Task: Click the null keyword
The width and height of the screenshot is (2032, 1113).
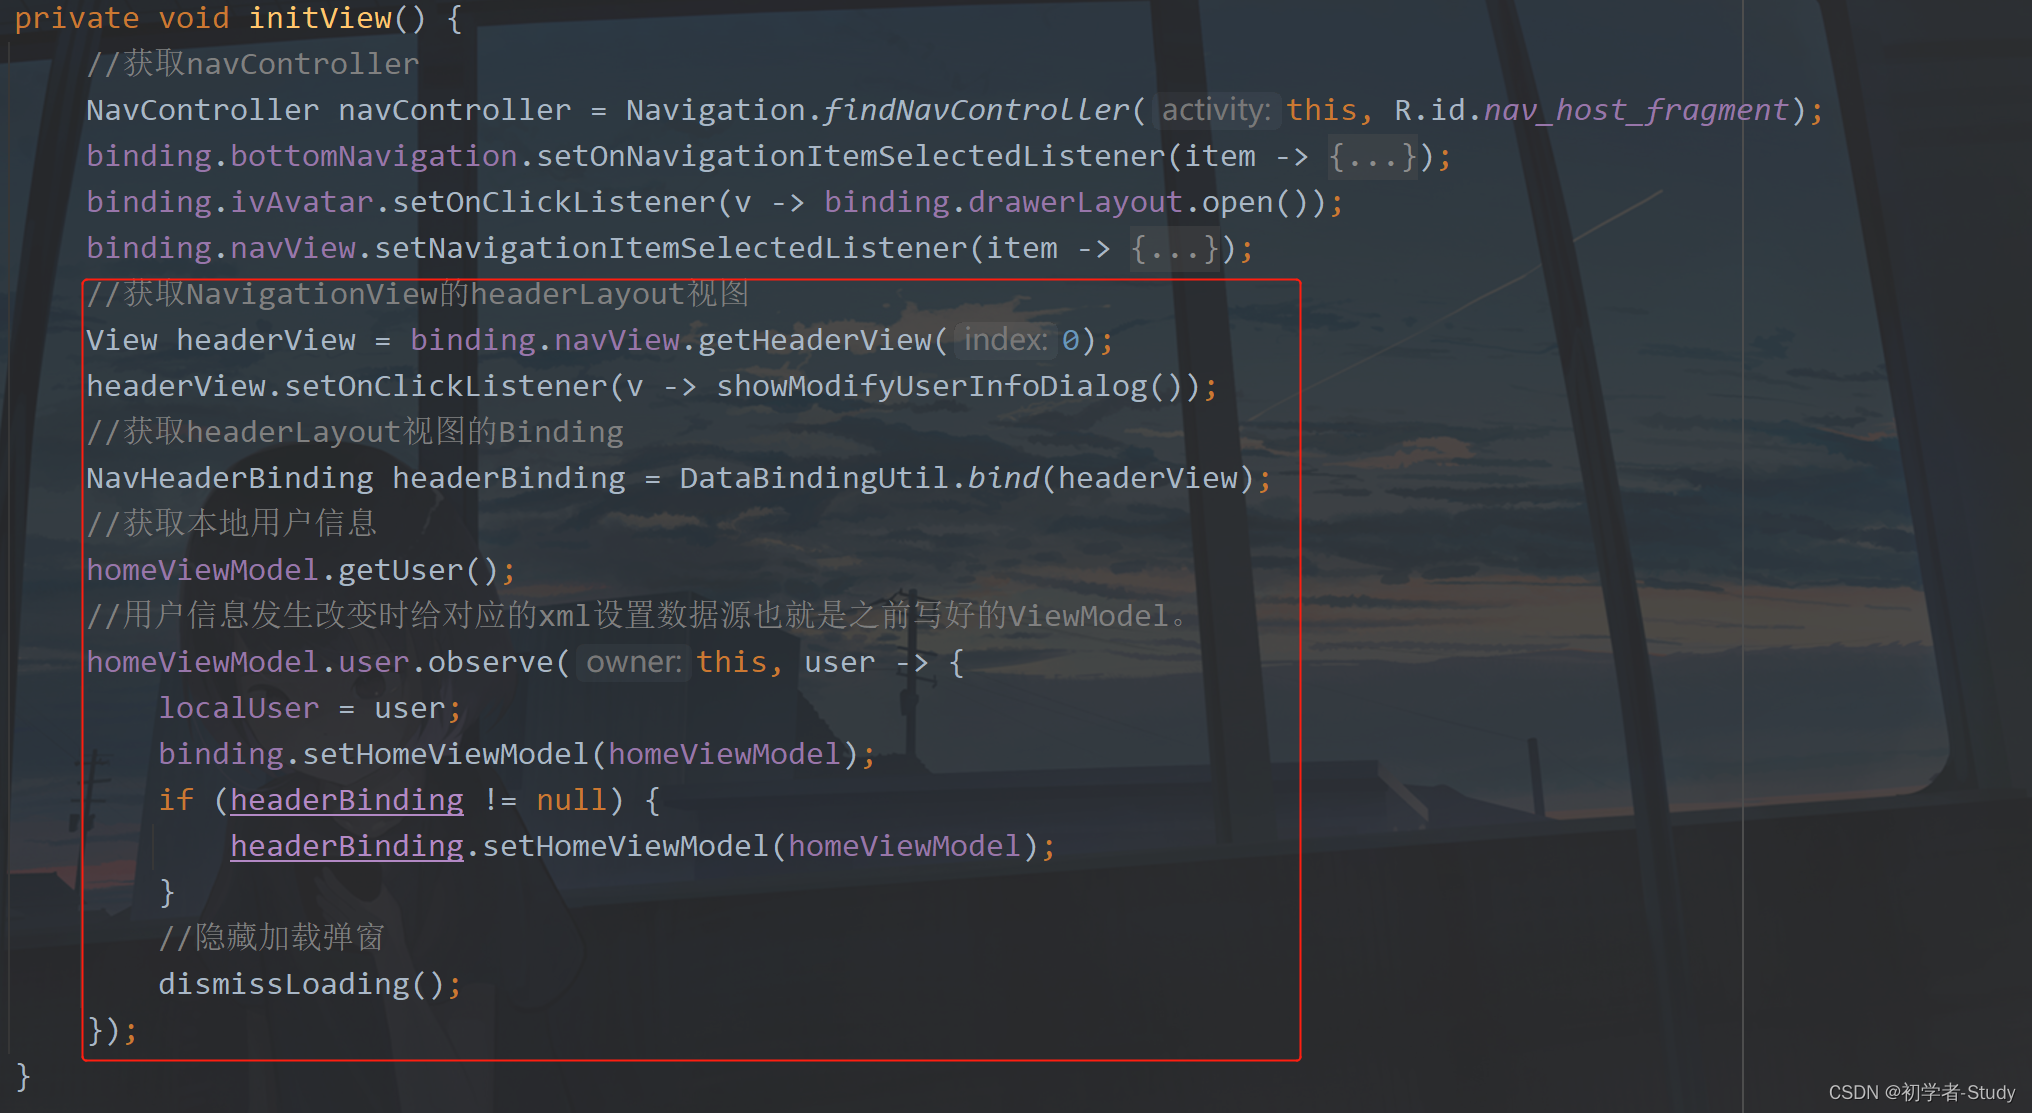Action: pyautogui.click(x=572, y=800)
